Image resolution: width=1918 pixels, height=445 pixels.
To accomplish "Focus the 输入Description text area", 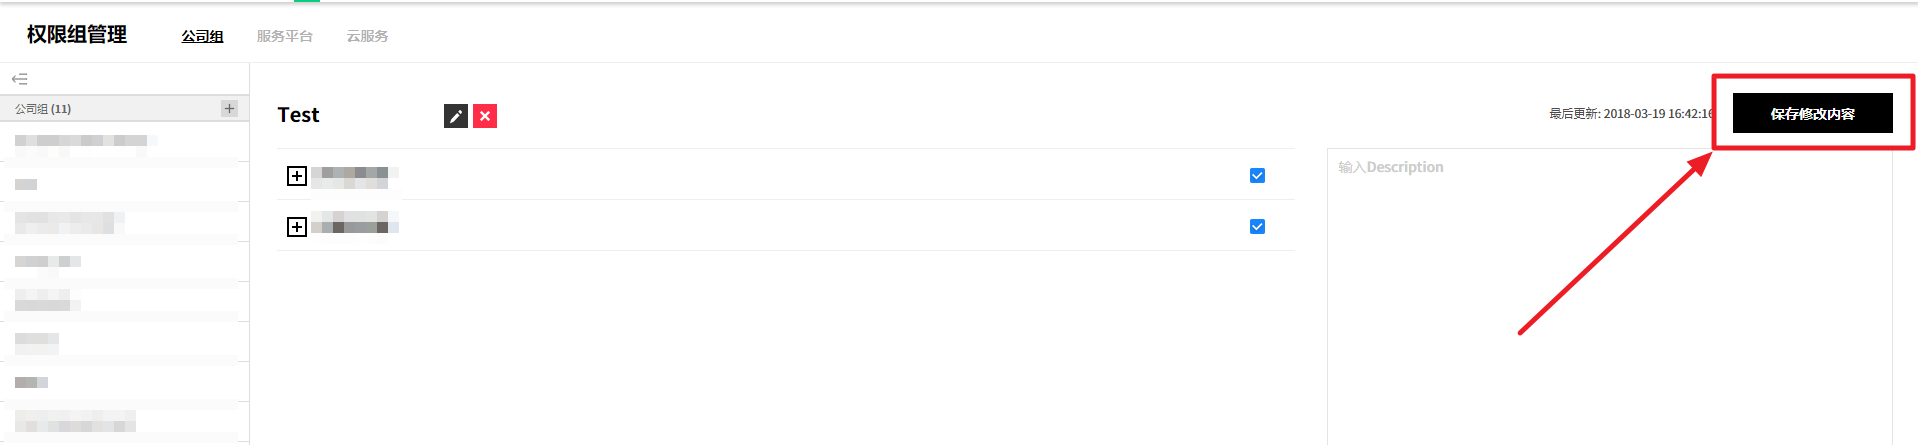I will pyautogui.click(x=1608, y=290).
